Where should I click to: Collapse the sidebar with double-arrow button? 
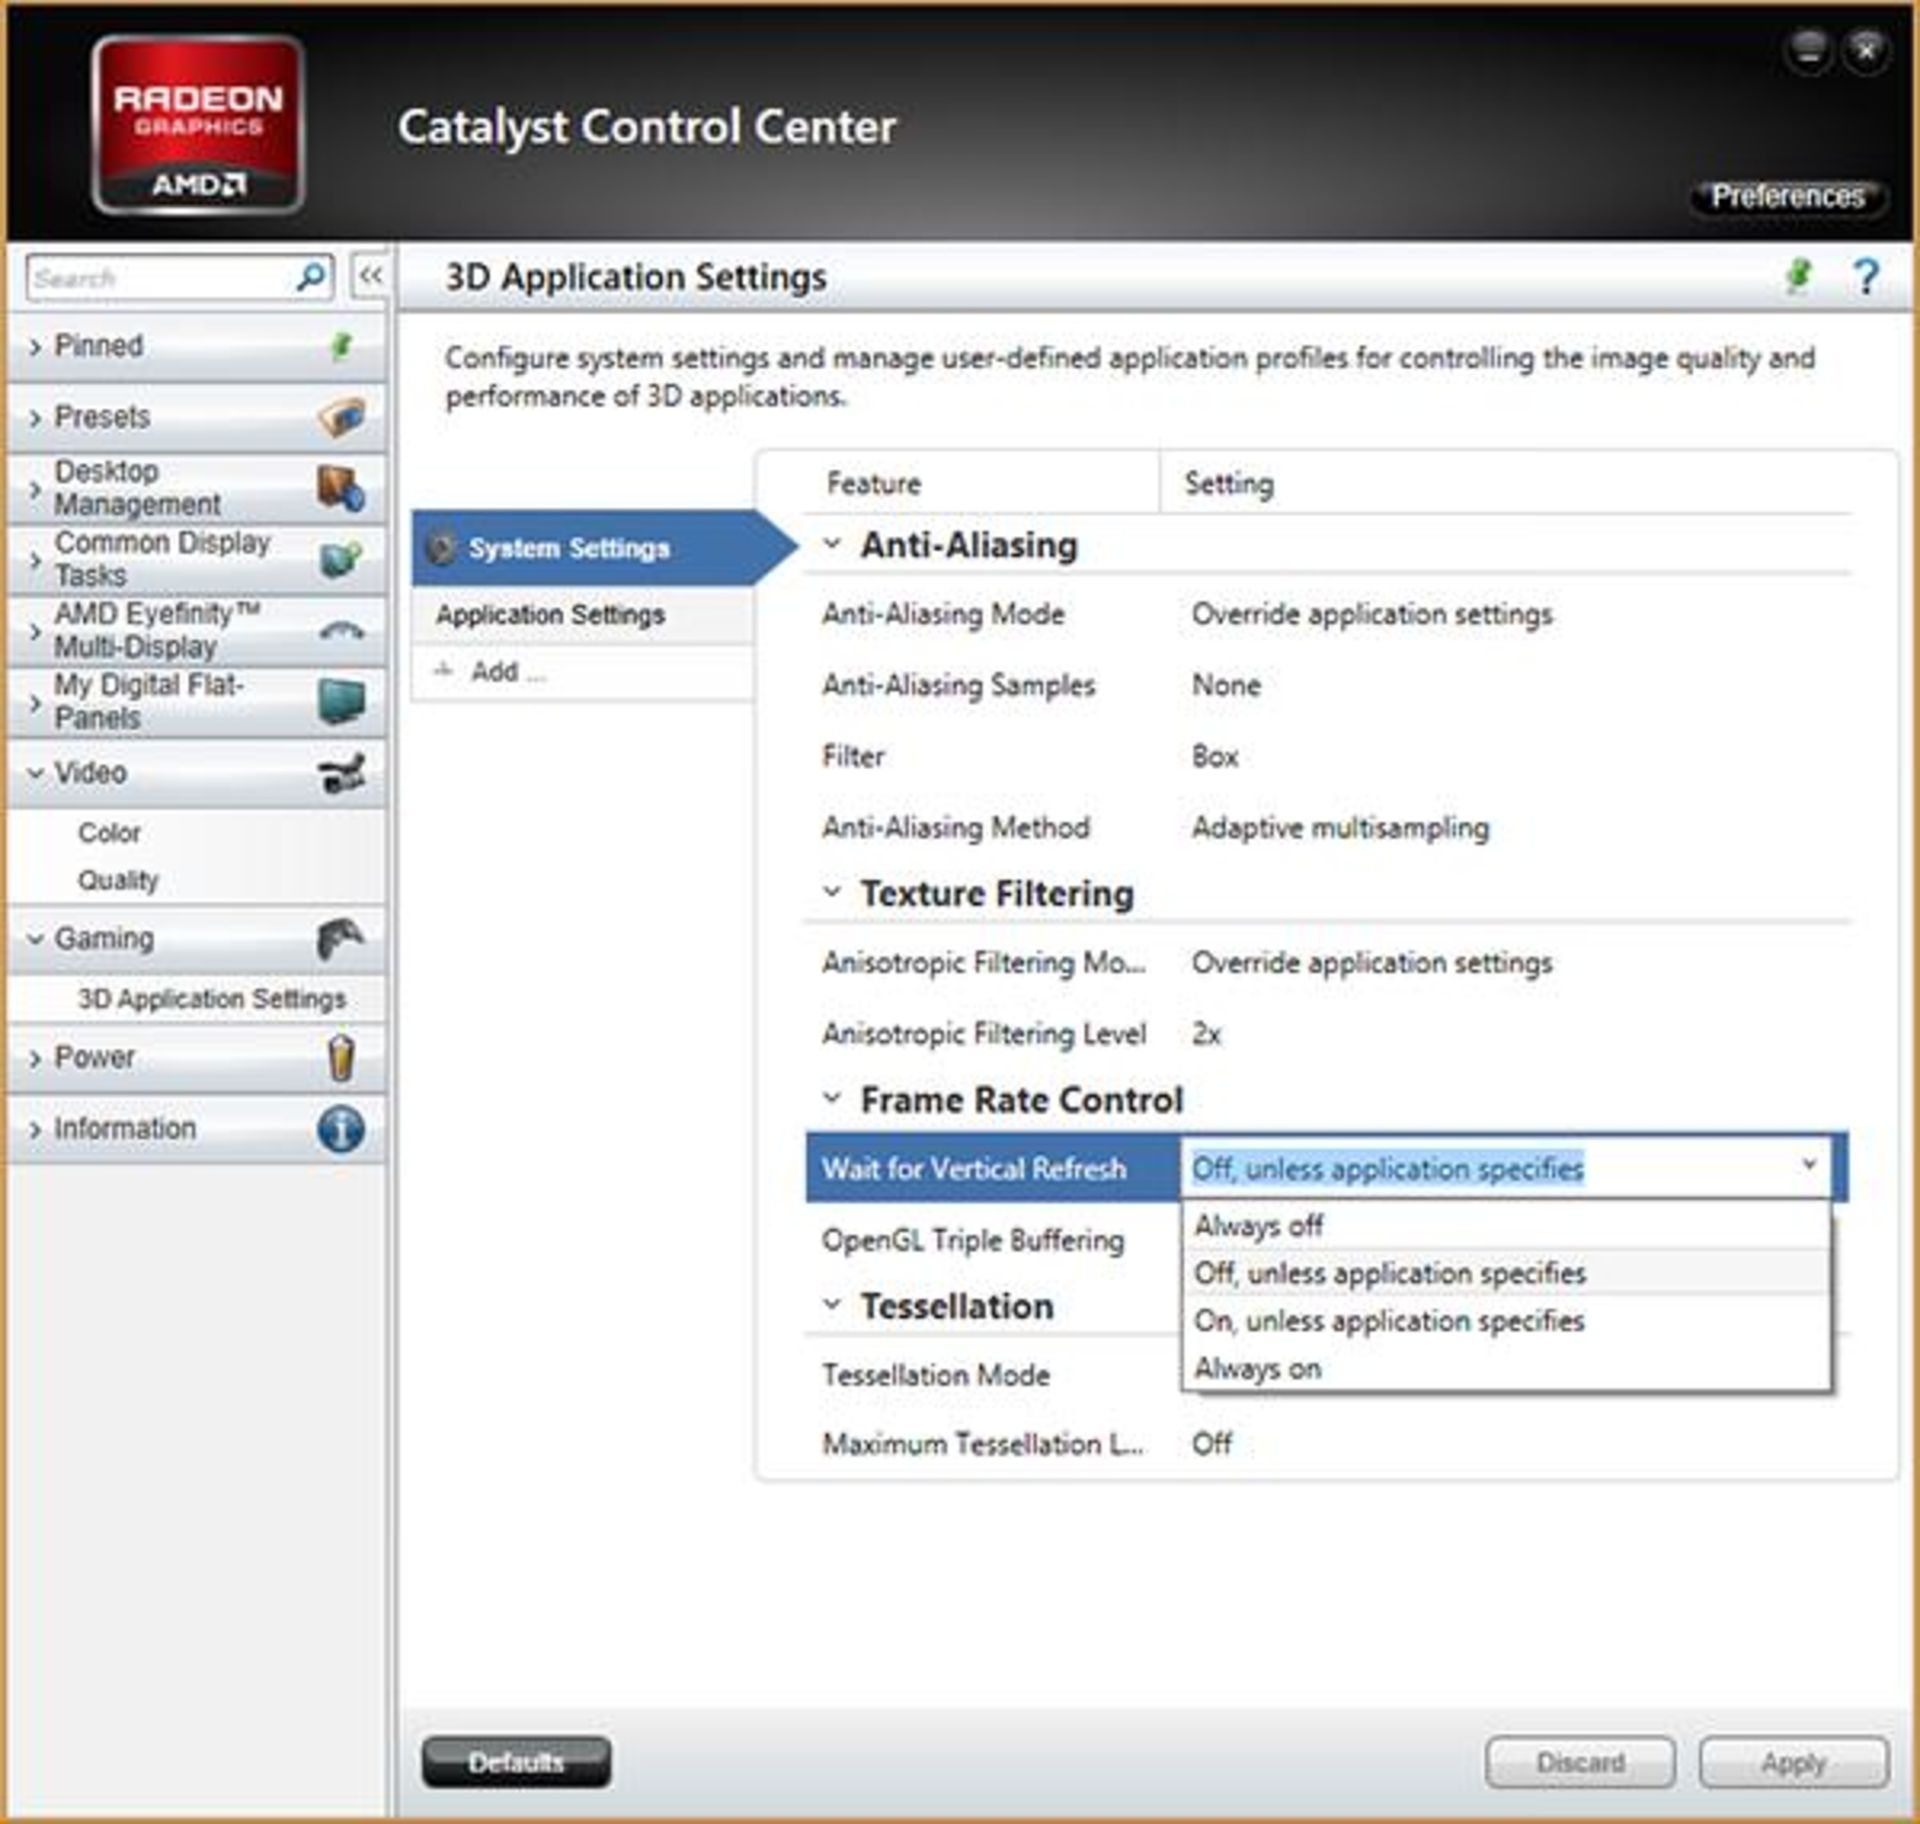pyautogui.click(x=371, y=276)
